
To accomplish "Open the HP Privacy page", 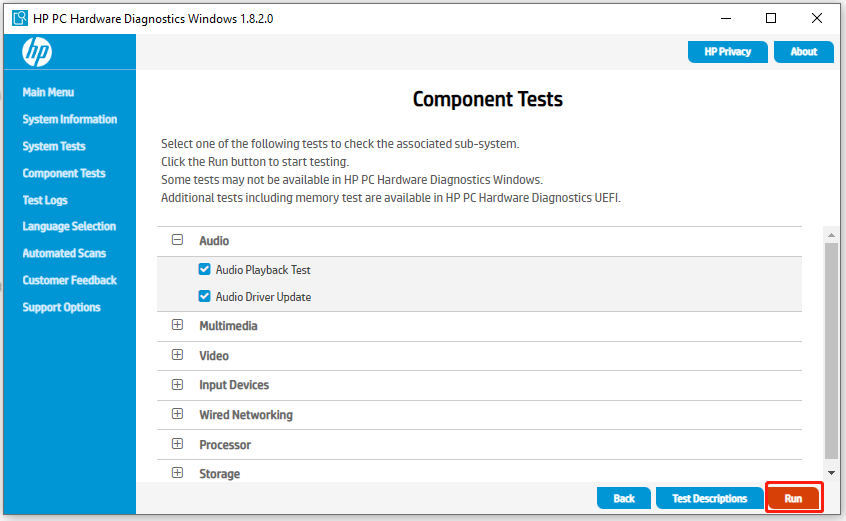I will [727, 52].
